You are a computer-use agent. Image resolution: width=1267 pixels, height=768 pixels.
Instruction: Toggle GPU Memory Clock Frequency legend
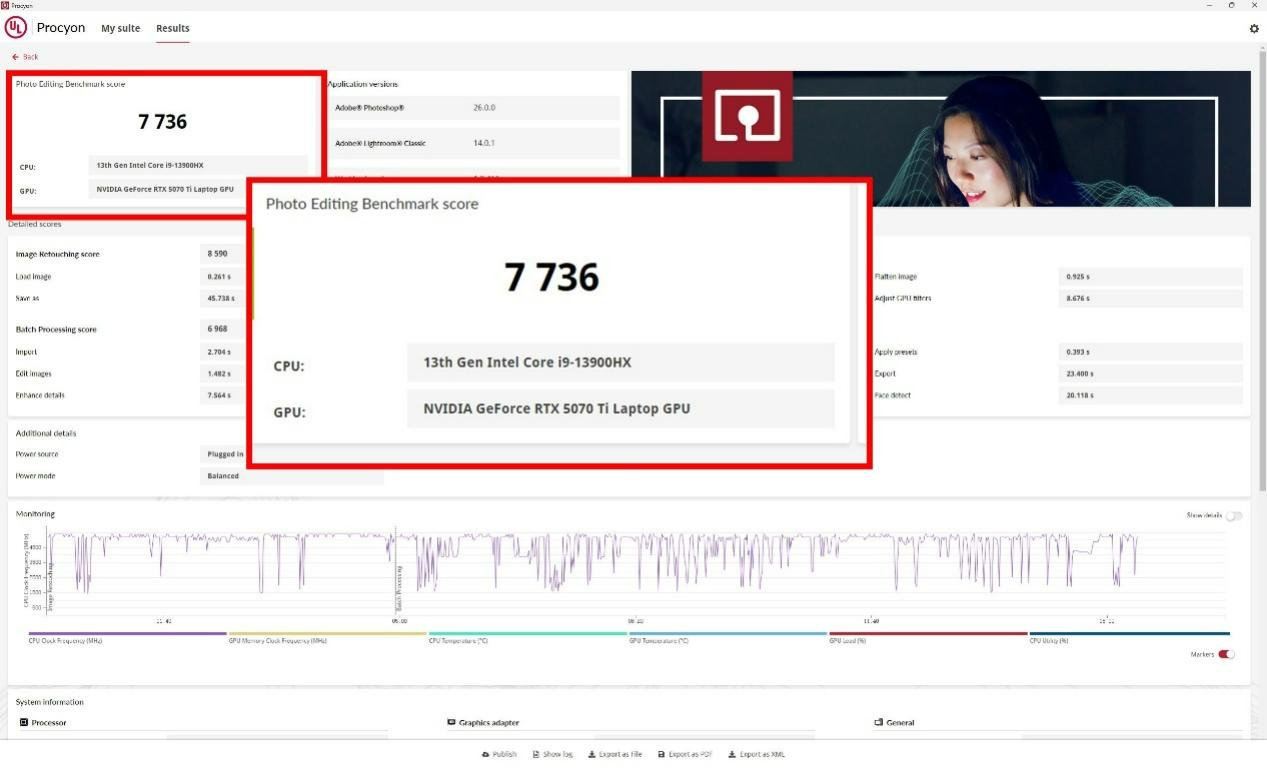point(277,640)
